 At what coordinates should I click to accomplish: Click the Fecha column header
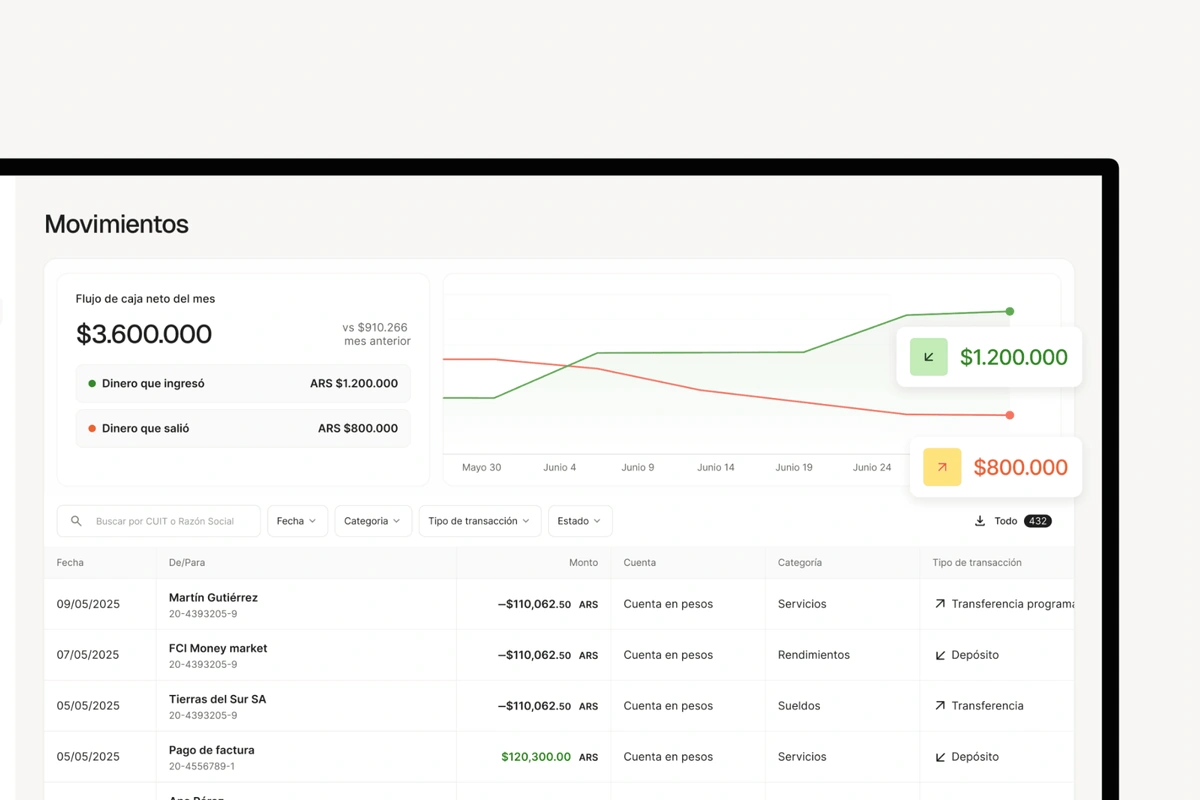pyautogui.click(x=70, y=563)
